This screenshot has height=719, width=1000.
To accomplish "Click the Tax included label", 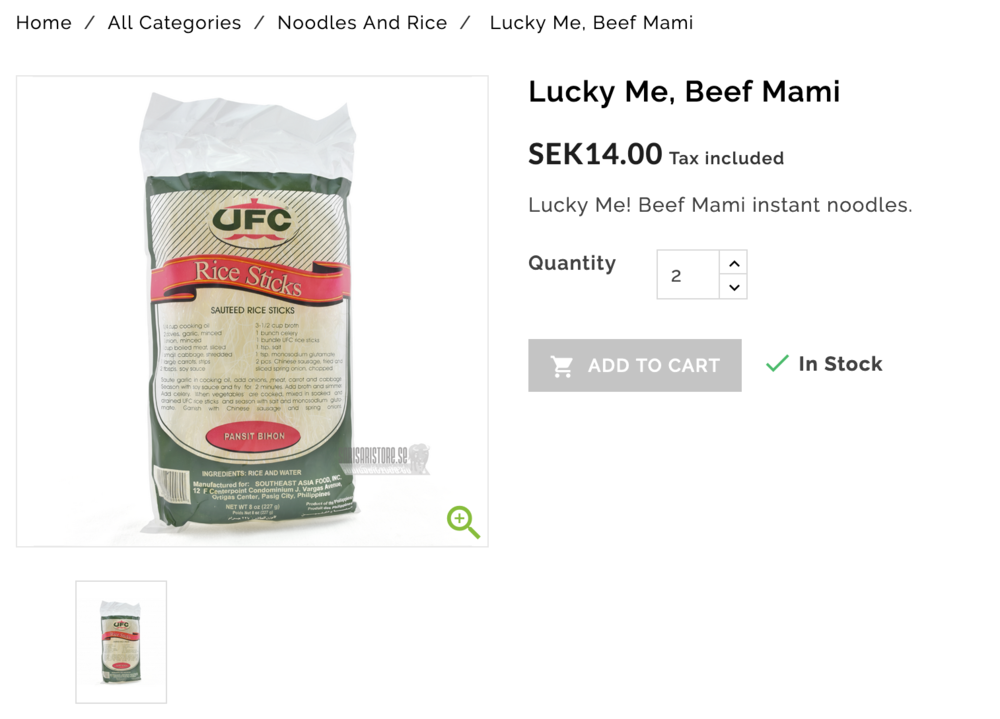I will point(726,158).
